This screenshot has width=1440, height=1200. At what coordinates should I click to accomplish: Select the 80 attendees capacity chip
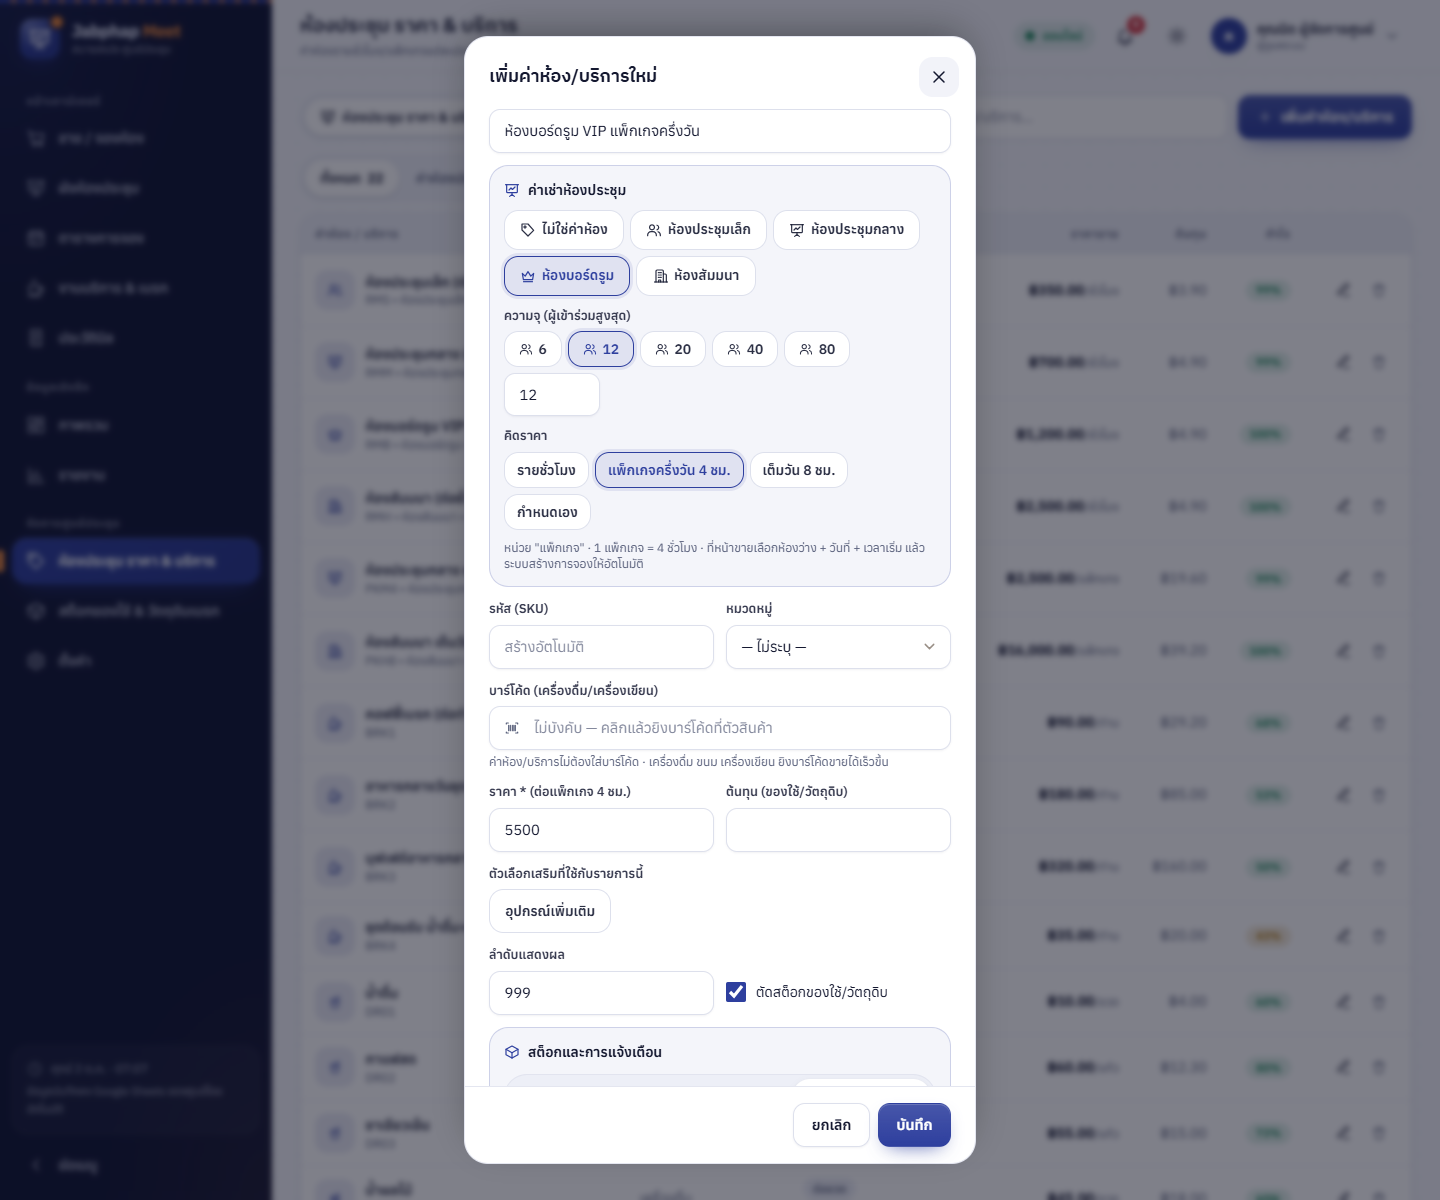tap(817, 349)
